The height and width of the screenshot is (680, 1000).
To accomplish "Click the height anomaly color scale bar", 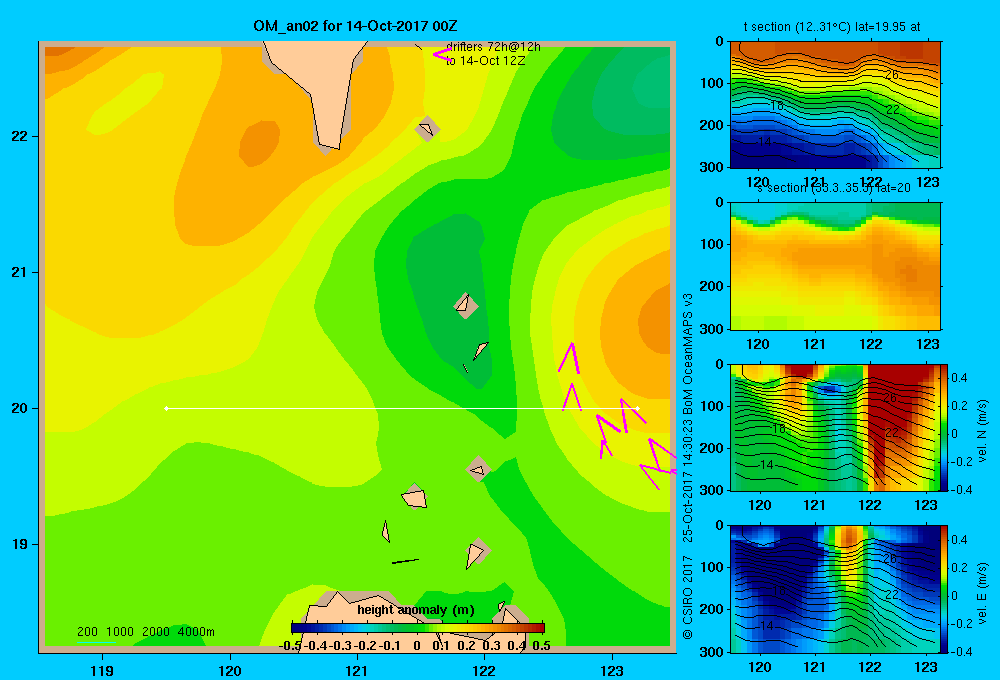I will 418,628.
